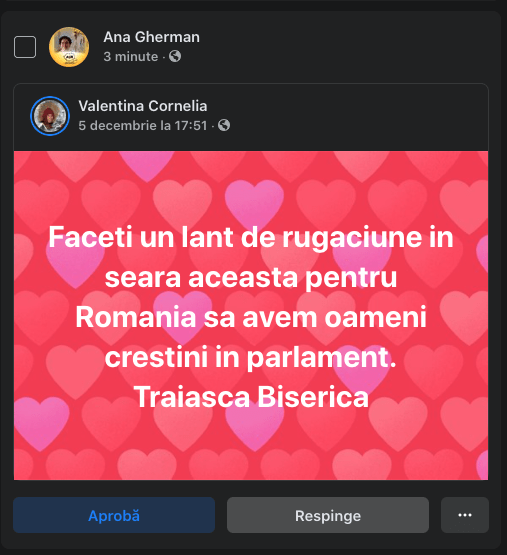The image size is (507, 555).
Task: Click the pink heart at the image's bottom-left
Action: [x=40, y=421]
